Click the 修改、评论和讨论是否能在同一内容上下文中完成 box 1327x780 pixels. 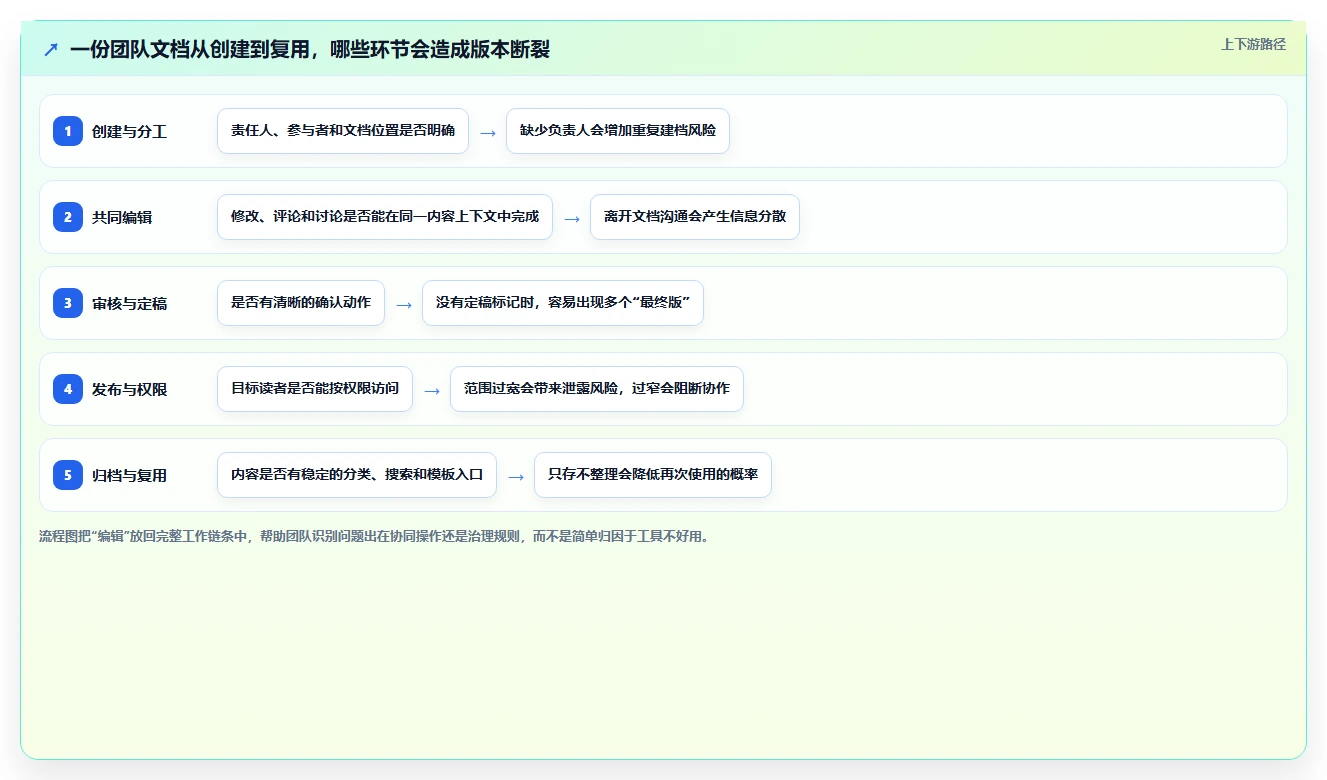[x=385, y=217]
